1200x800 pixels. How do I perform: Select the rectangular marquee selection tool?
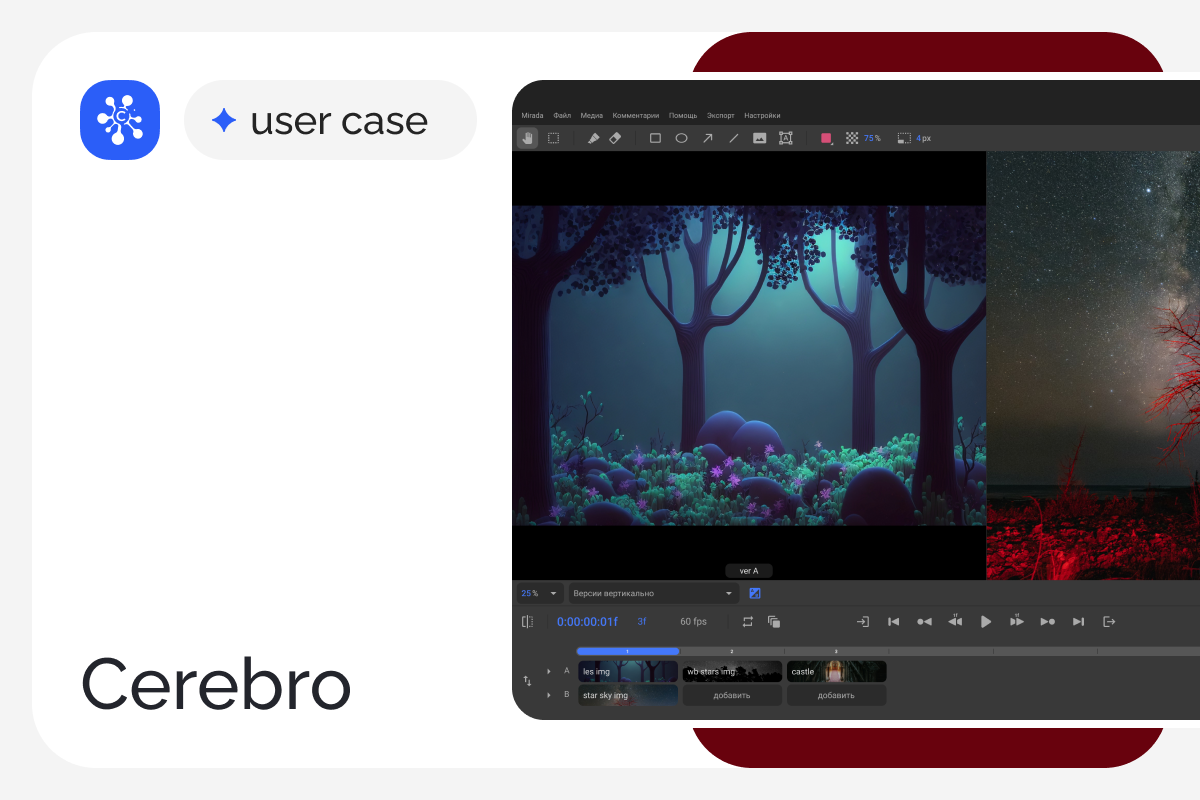(x=553, y=138)
